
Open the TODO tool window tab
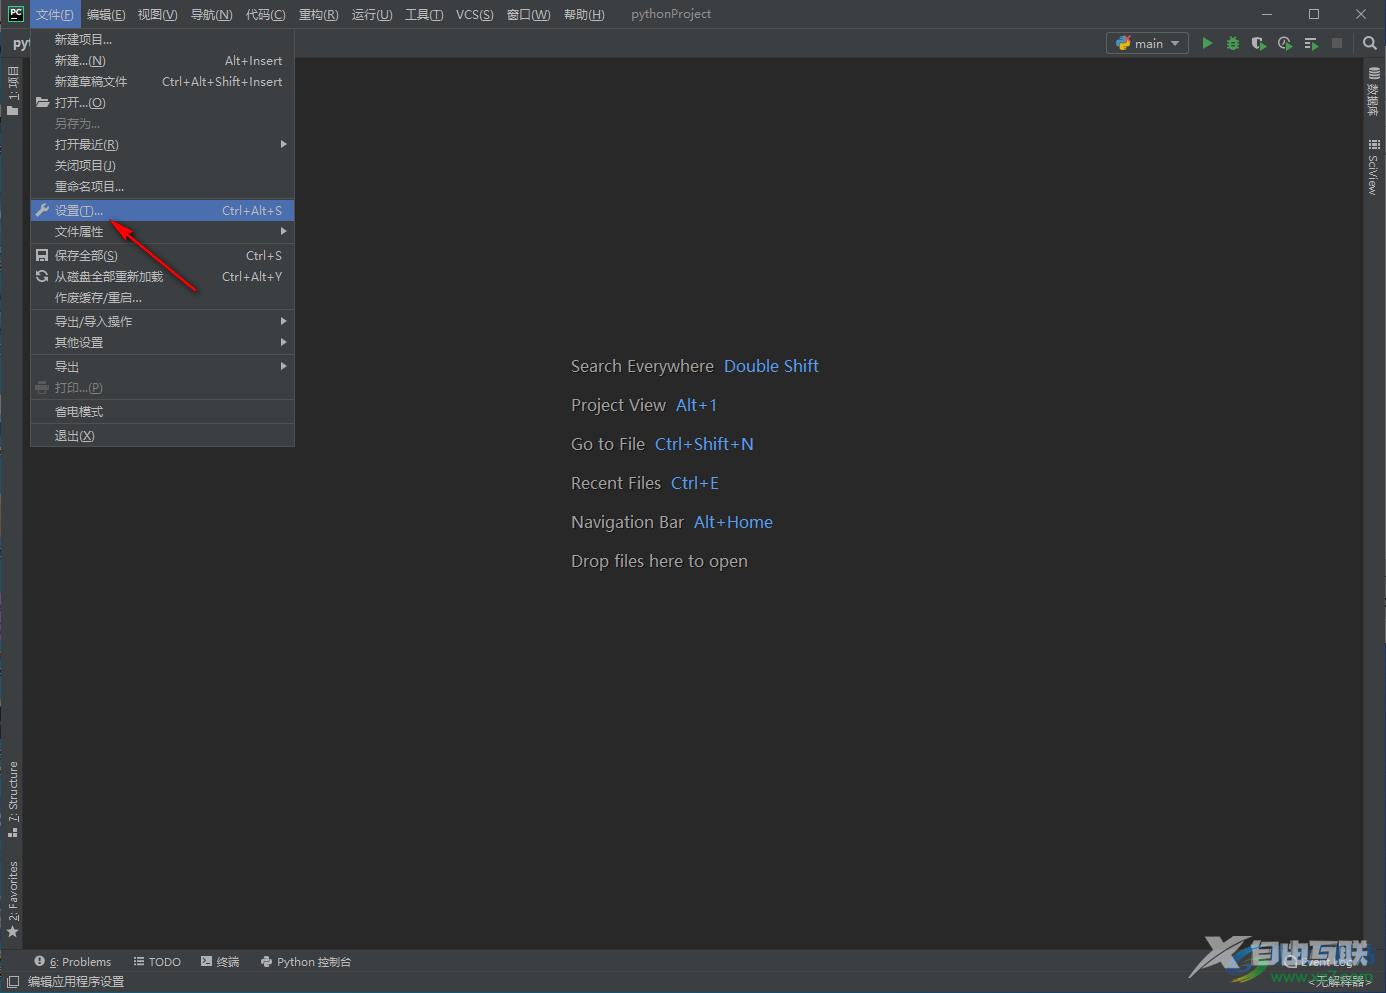tap(157, 962)
